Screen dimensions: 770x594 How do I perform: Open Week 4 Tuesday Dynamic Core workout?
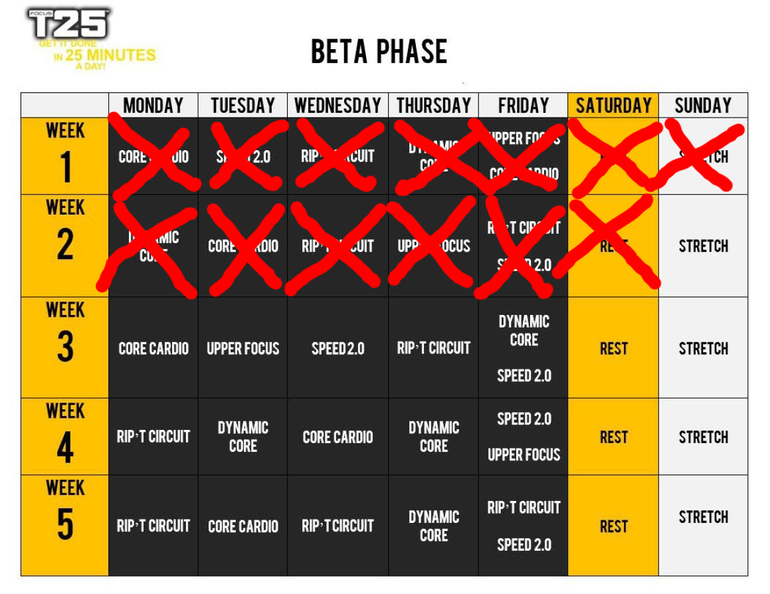click(243, 437)
